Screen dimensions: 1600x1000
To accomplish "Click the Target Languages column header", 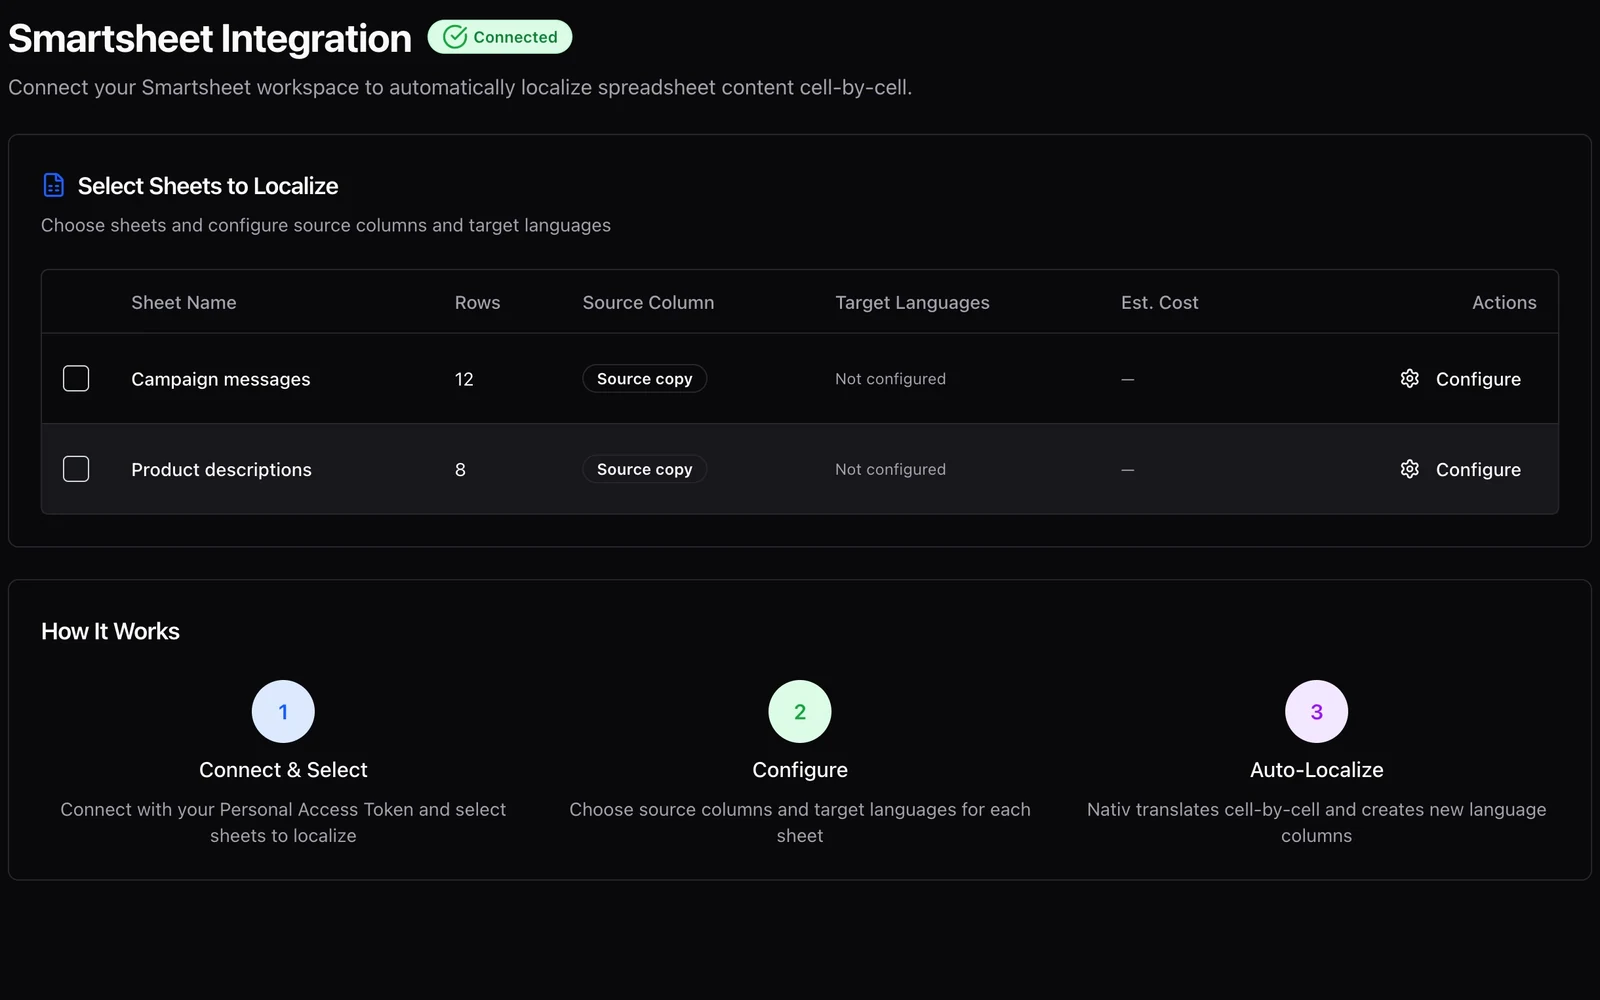I will (913, 302).
